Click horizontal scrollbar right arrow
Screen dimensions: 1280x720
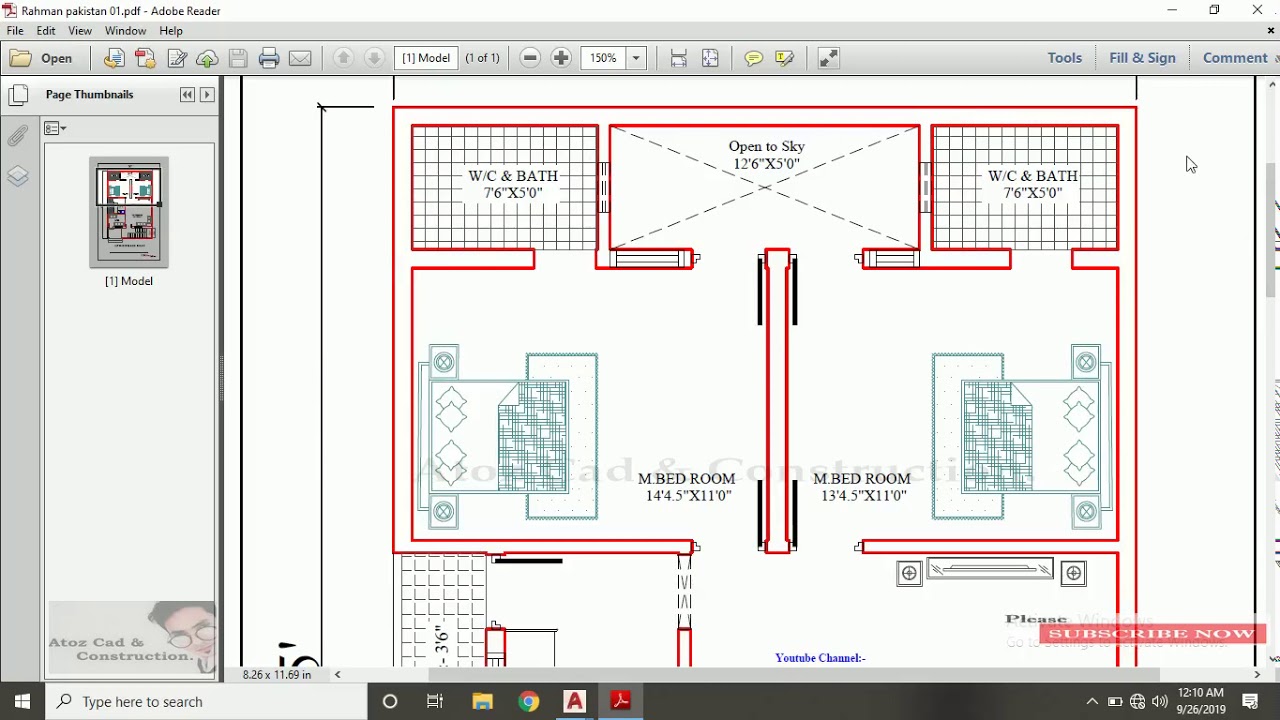click(x=1257, y=674)
